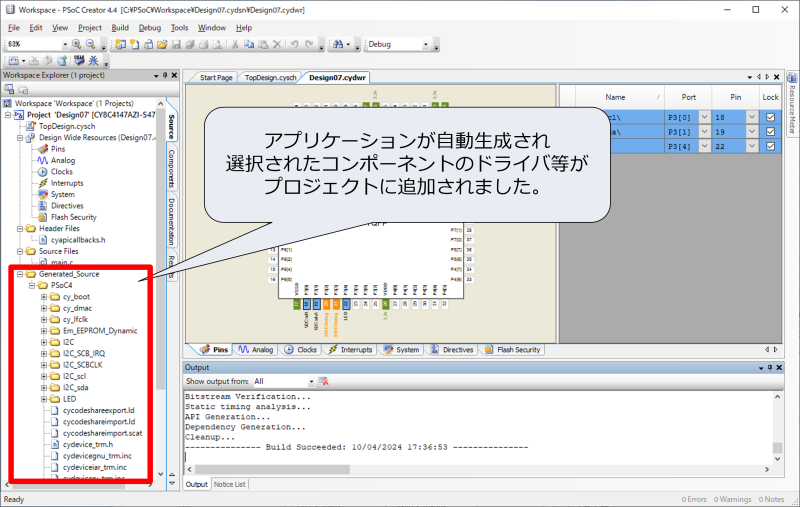Click the Find binoculars icon
This screenshot has width=800, height=507.
click(x=338, y=44)
